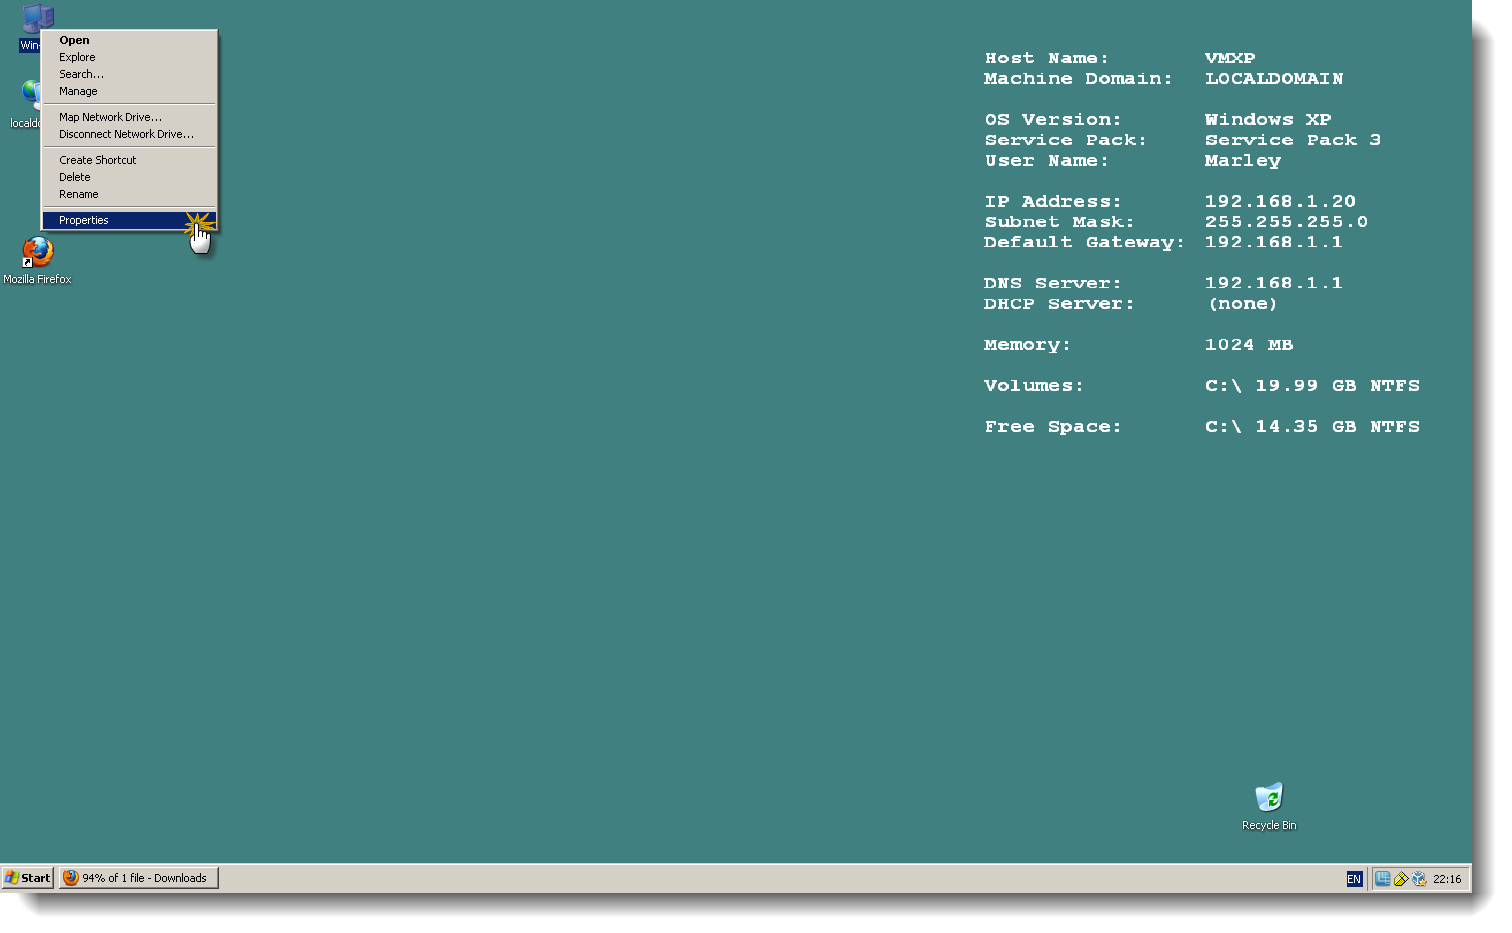Click the blue display settings tray icon
This screenshot has height=933, width=1512.
click(x=1383, y=878)
